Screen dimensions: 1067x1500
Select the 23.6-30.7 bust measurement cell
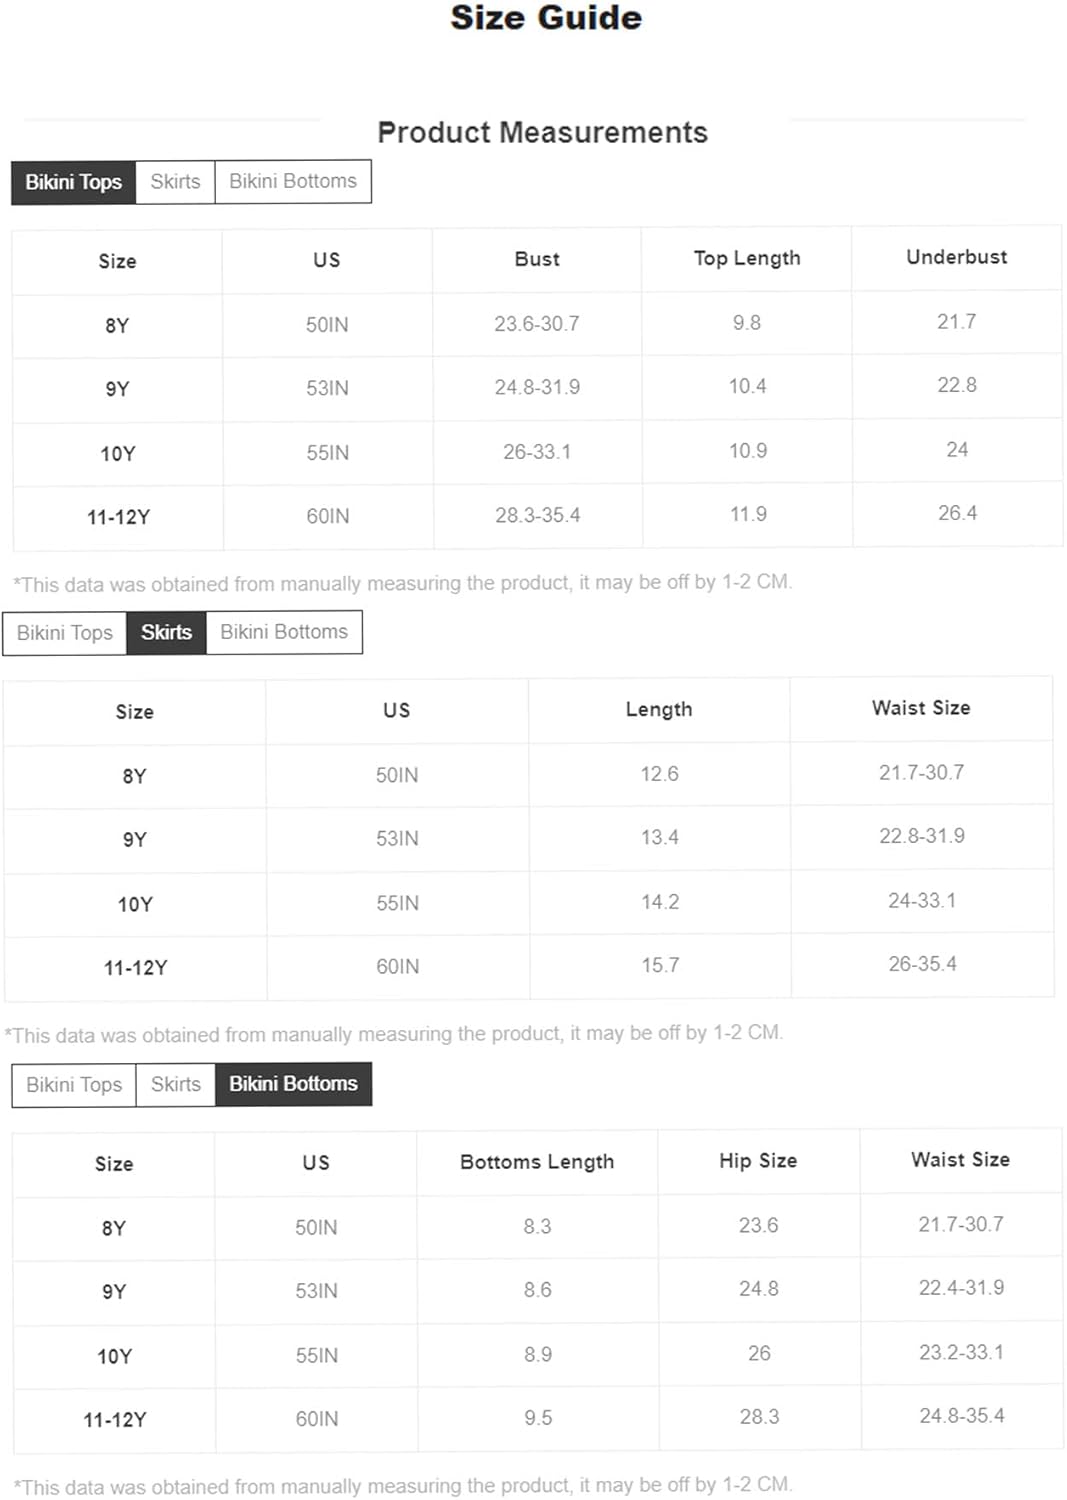tap(537, 324)
